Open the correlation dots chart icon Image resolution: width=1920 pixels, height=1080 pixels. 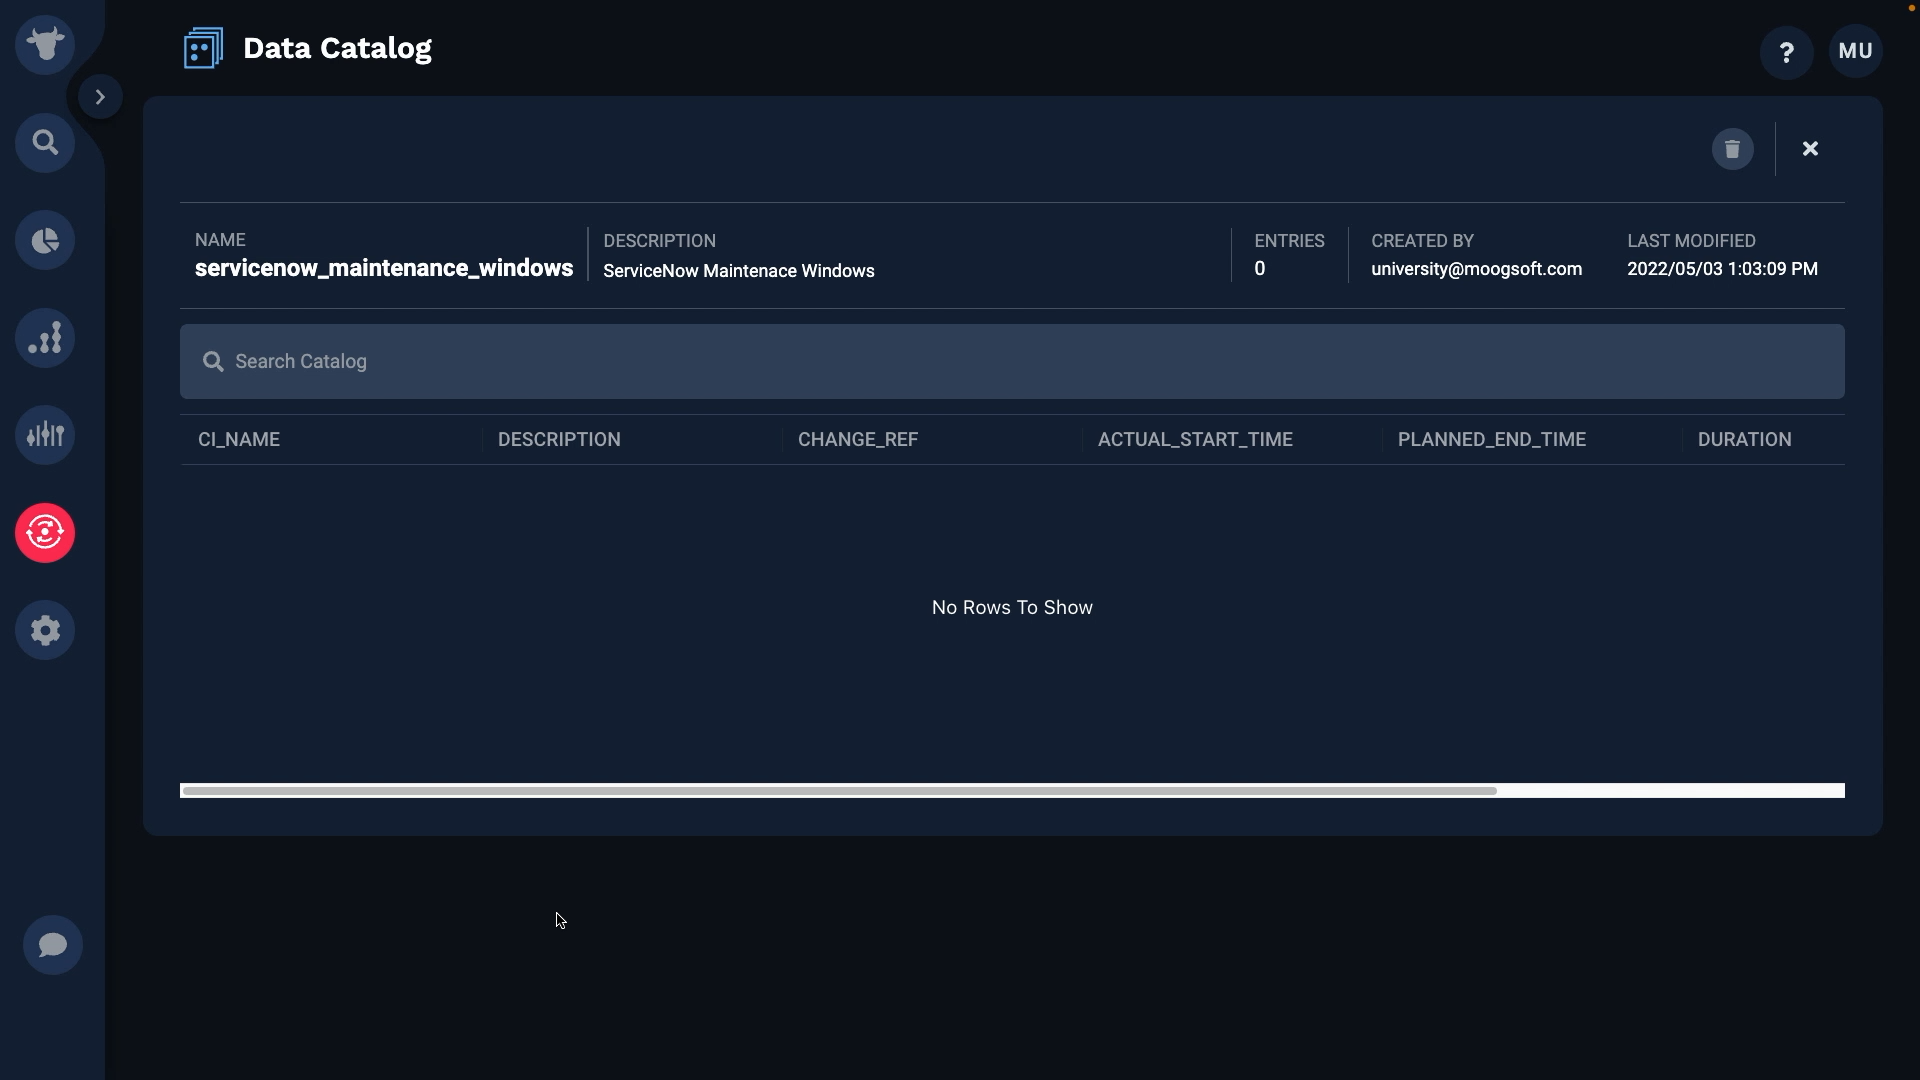(45, 338)
